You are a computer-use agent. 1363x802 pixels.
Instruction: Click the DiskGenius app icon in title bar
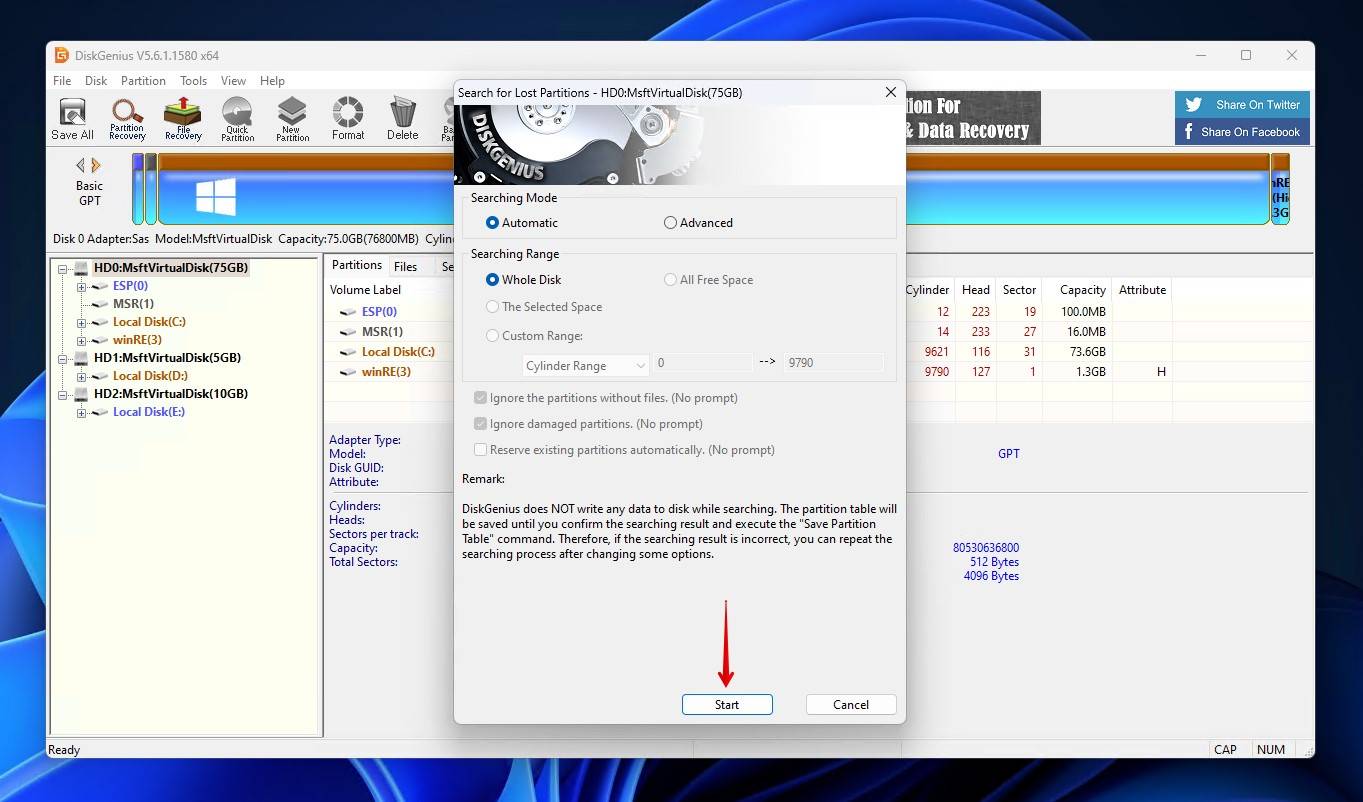(61, 55)
